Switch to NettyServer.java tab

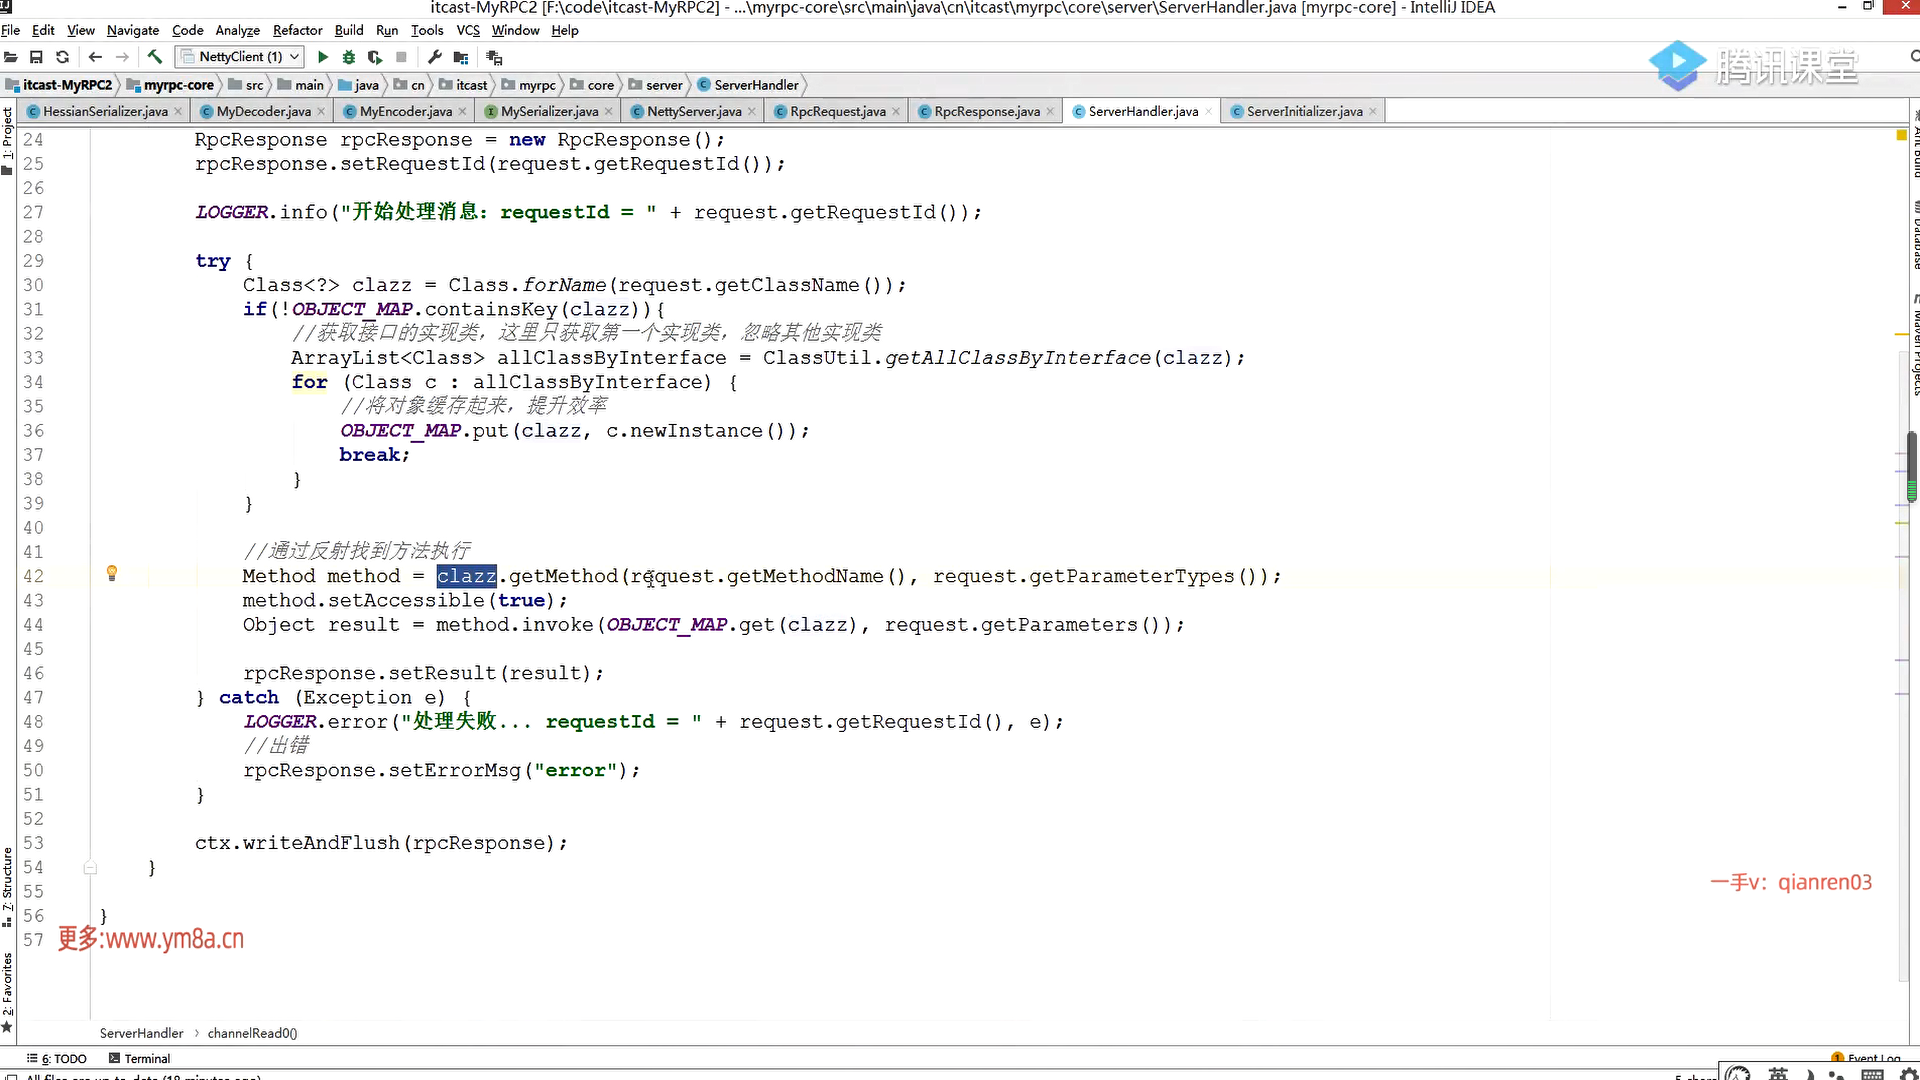tap(693, 111)
